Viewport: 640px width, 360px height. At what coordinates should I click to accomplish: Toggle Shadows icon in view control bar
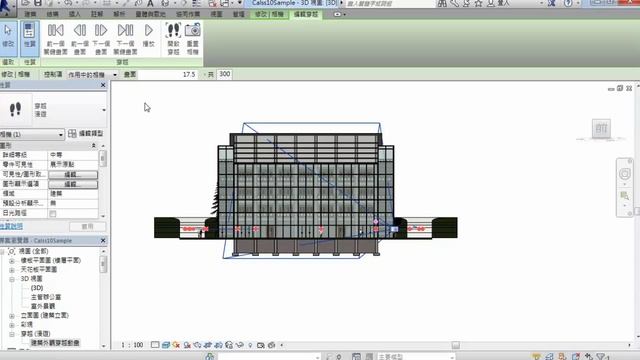coord(187,345)
